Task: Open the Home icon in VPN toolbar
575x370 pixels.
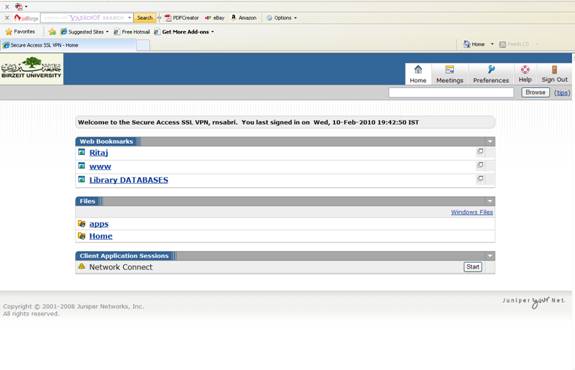Action: (418, 69)
